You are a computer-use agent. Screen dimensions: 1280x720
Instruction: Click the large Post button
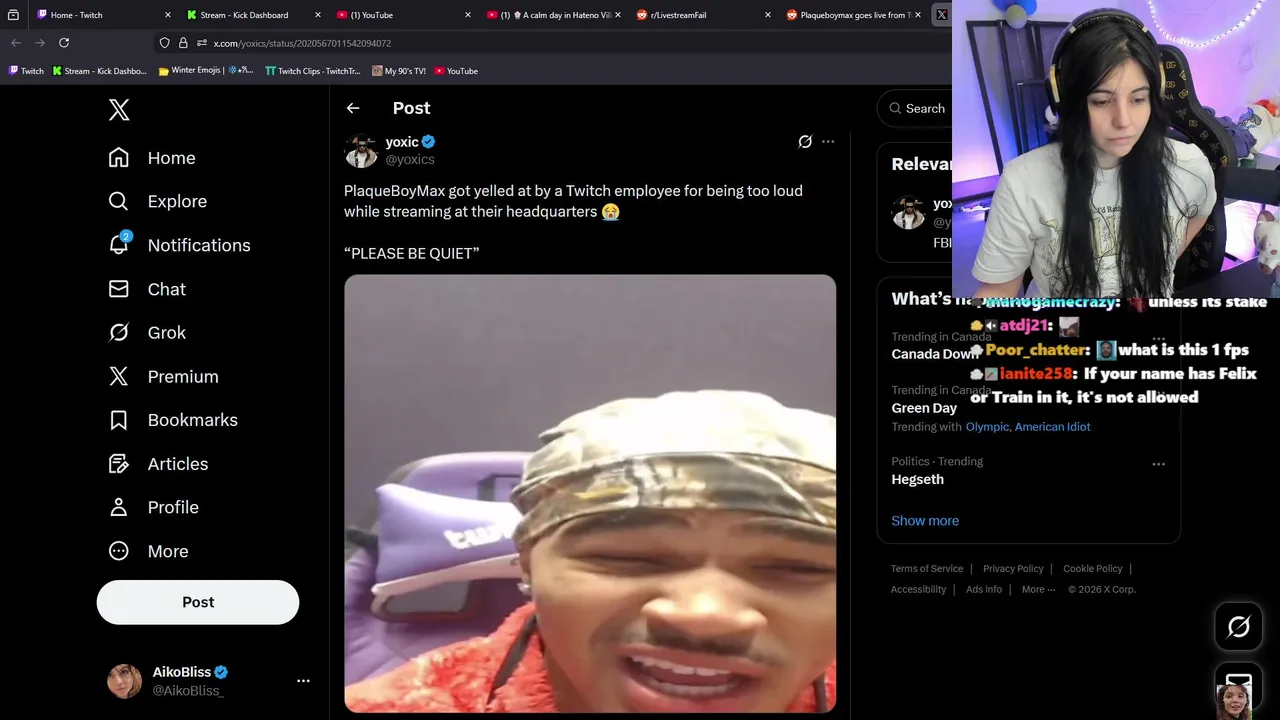click(198, 602)
